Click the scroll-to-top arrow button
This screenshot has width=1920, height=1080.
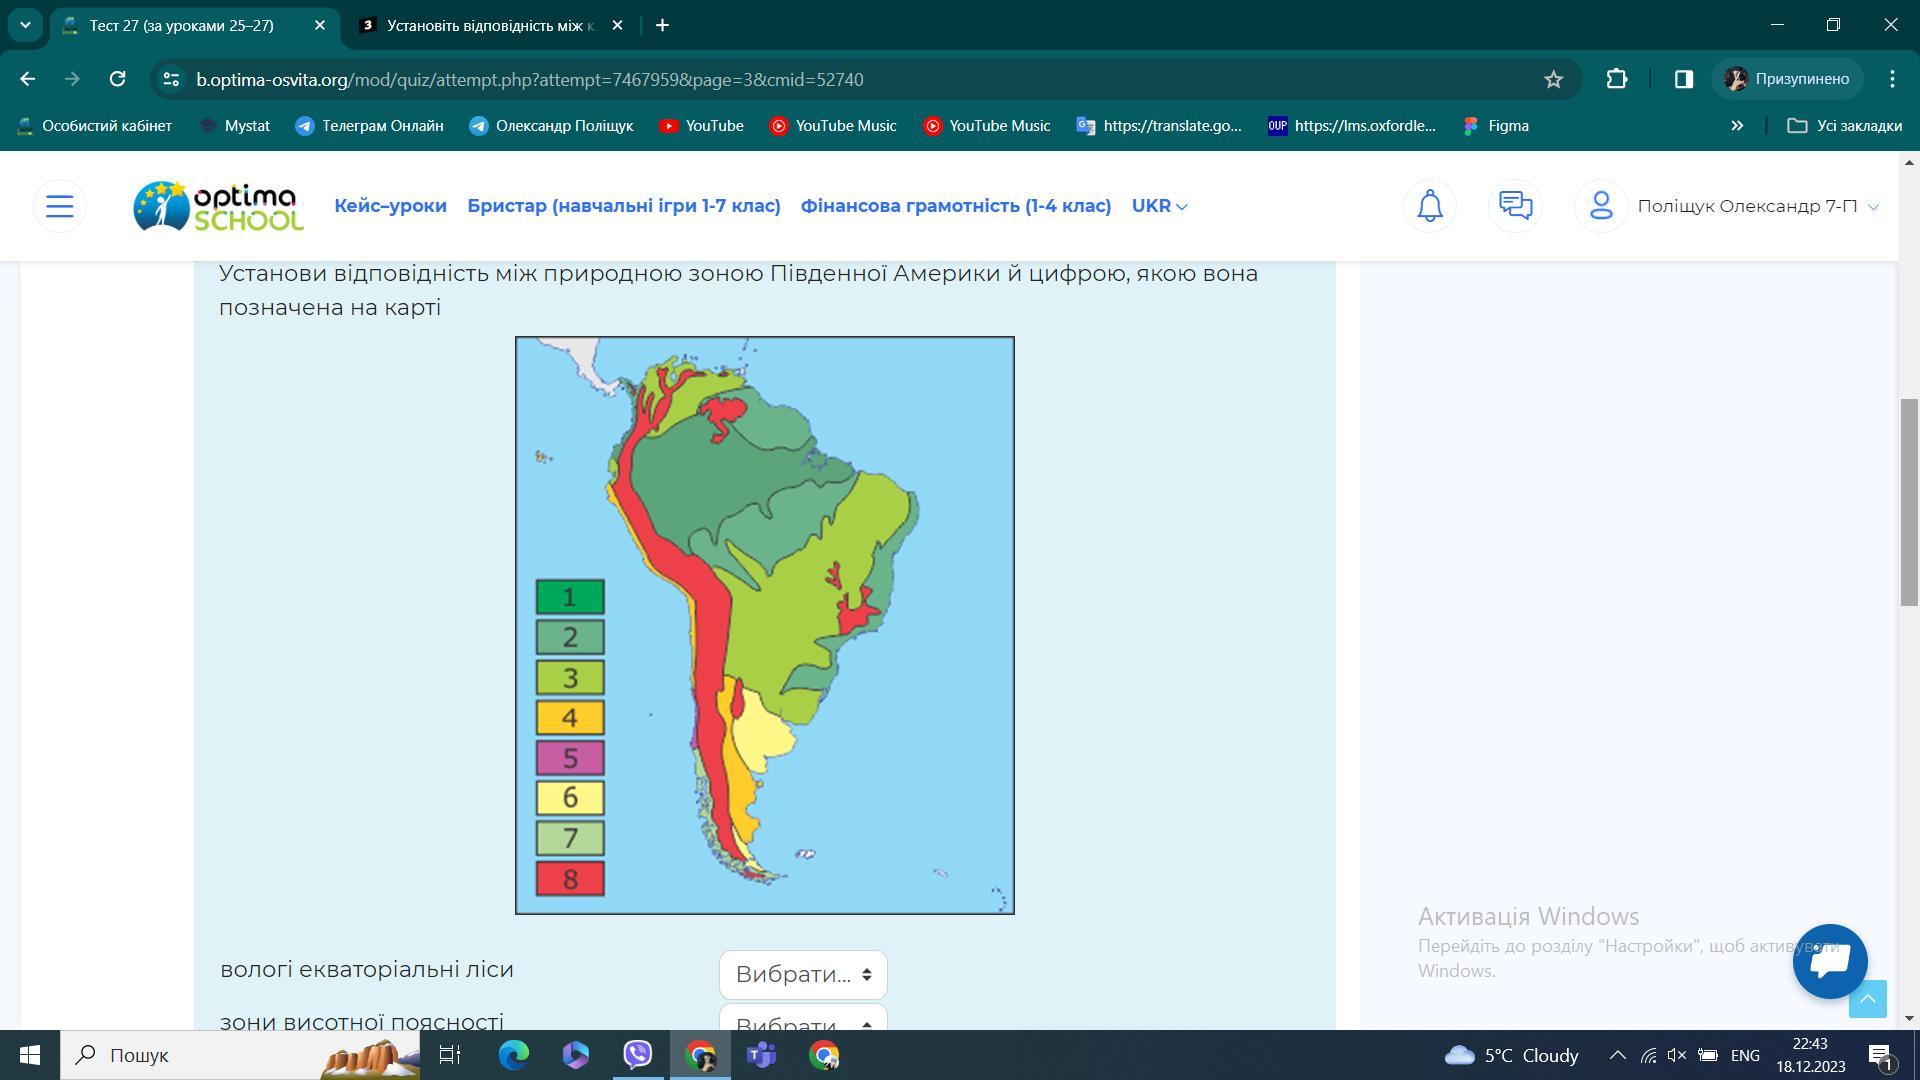point(1867,999)
